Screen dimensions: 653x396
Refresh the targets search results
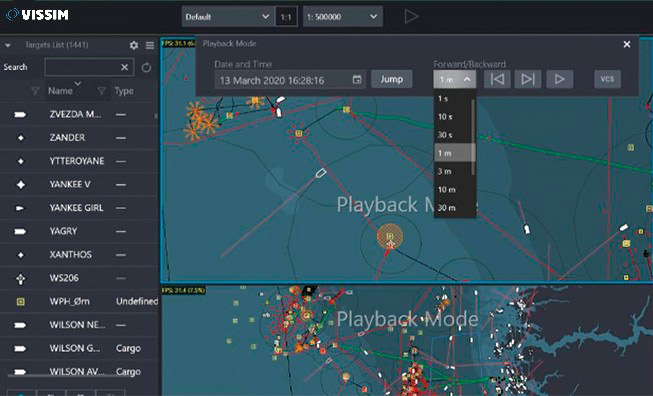pos(146,67)
